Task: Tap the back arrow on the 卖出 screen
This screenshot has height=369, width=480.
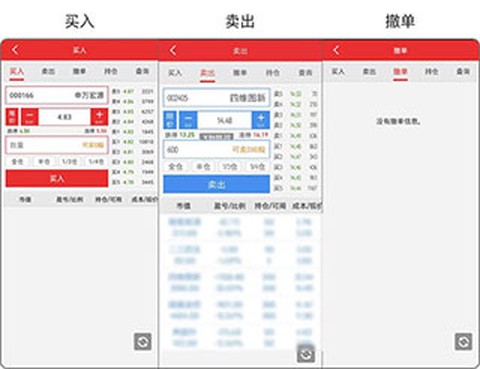Action: pos(173,51)
